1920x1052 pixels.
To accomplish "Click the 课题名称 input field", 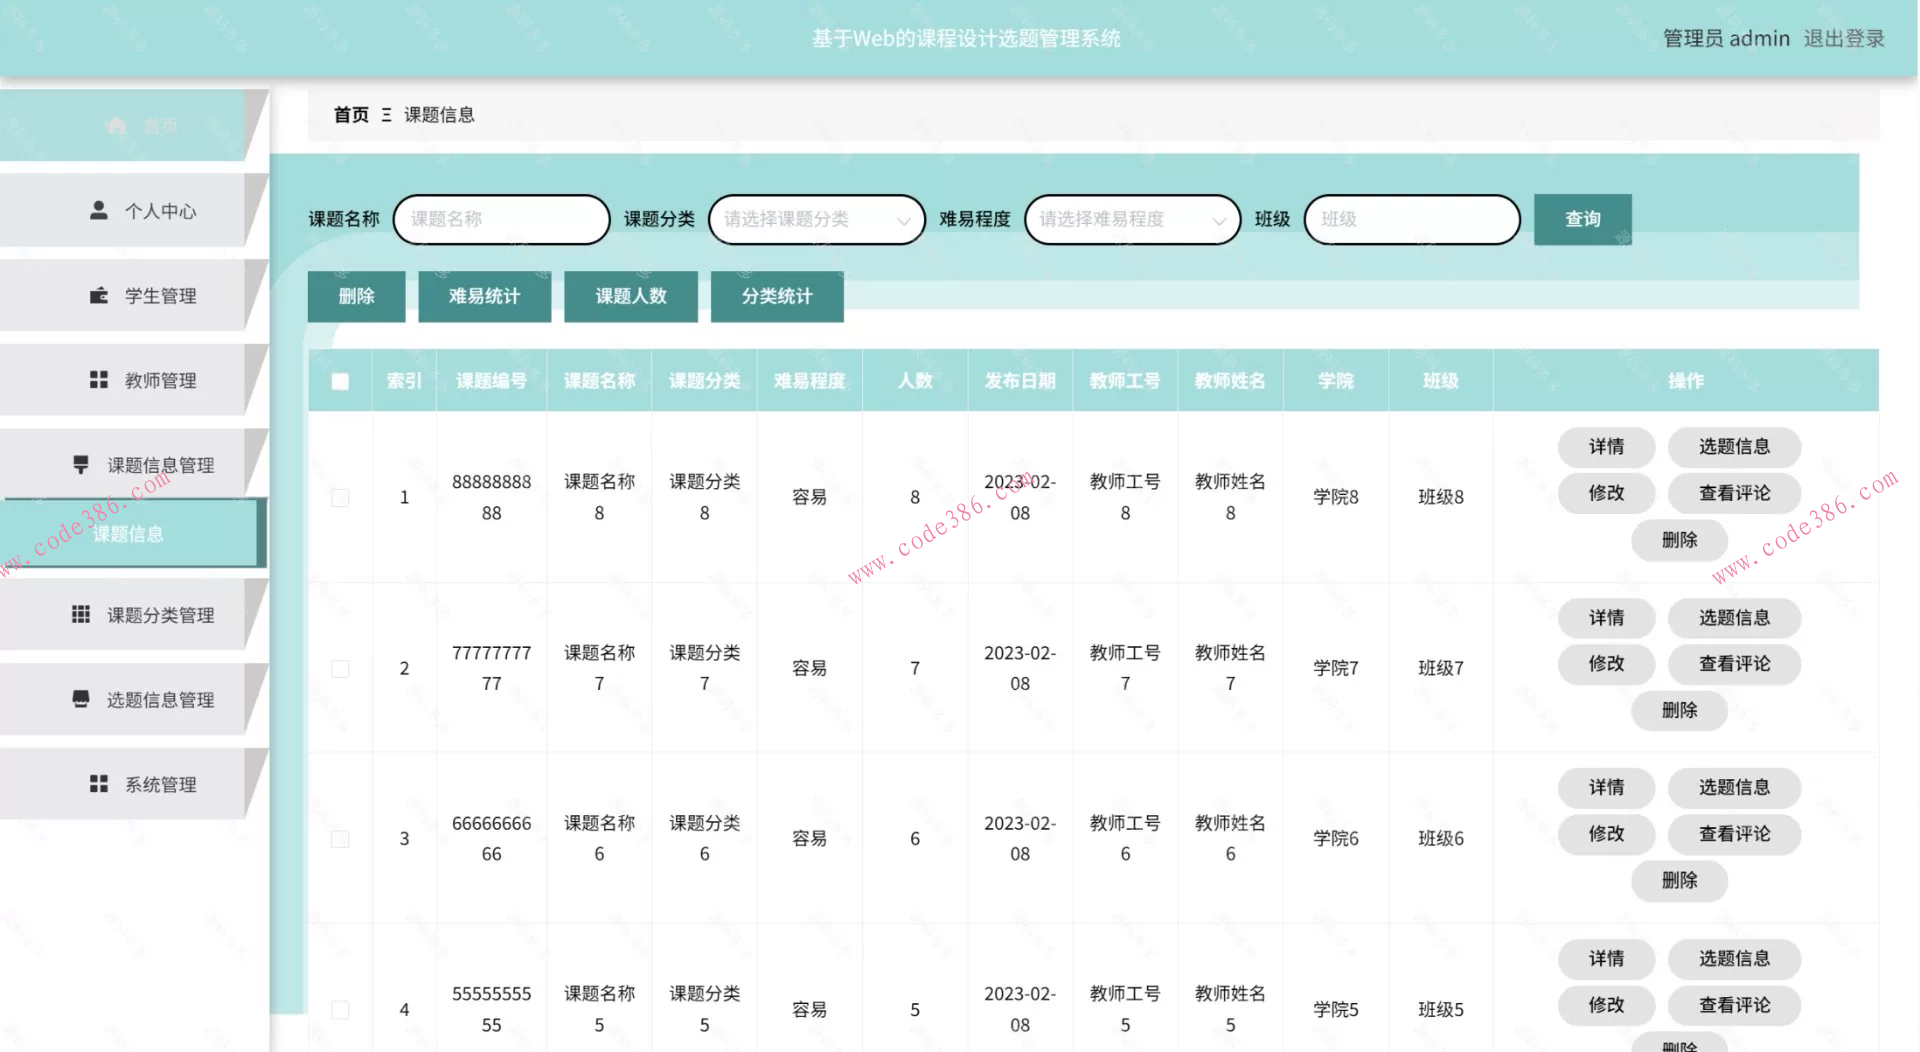I will tap(501, 219).
